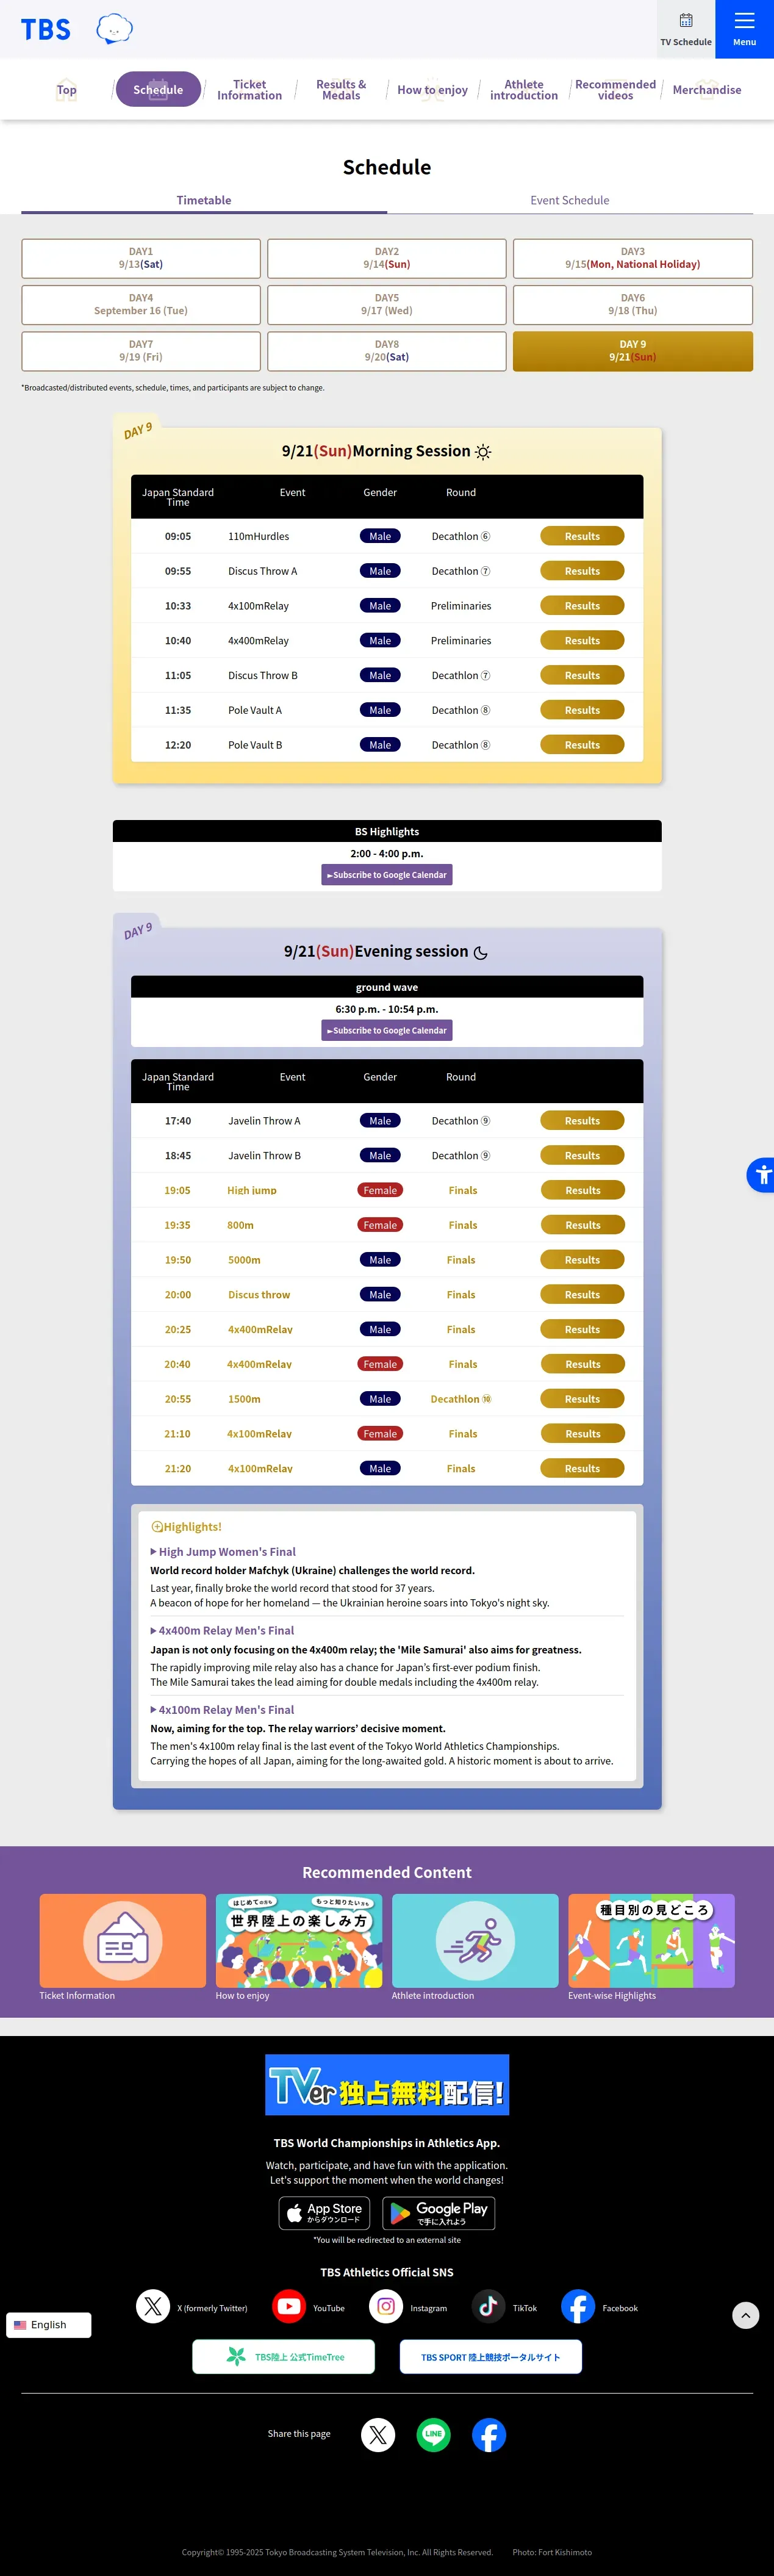Open the X (formerly Twitter) official account
The height and width of the screenshot is (2576, 774).
[153, 2307]
